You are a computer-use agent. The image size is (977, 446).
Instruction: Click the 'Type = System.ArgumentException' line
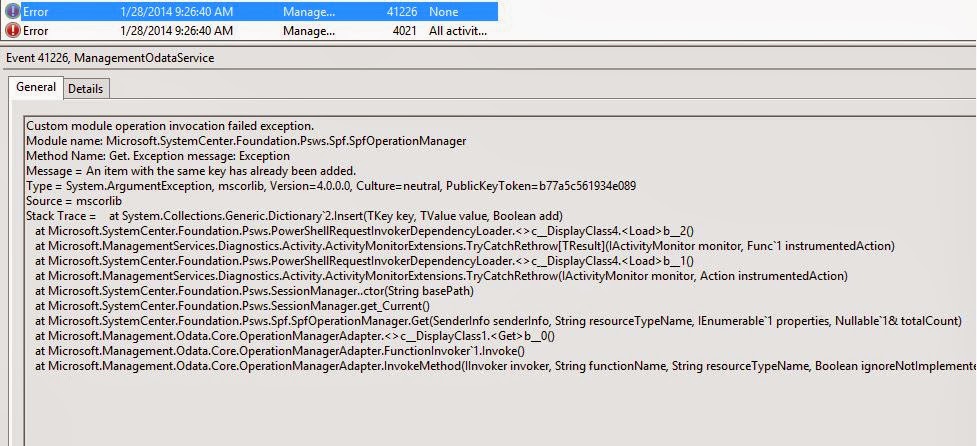click(331, 186)
